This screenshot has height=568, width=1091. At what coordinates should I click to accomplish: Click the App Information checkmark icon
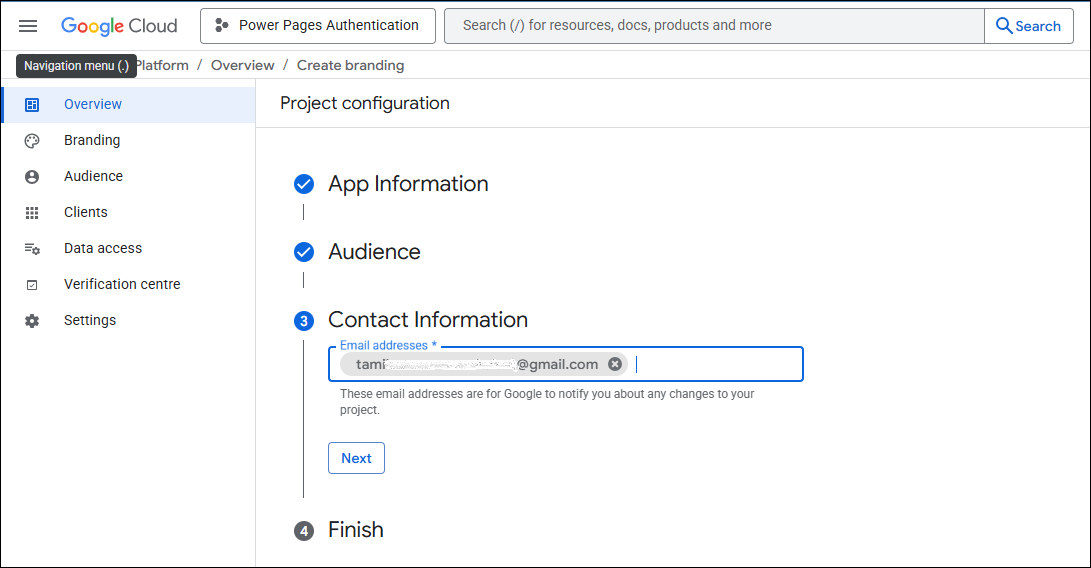(x=304, y=184)
